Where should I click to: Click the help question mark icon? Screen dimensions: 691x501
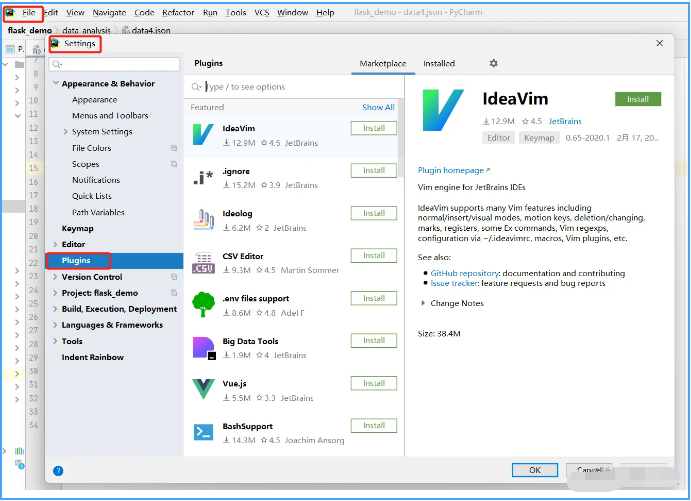click(58, 471)
